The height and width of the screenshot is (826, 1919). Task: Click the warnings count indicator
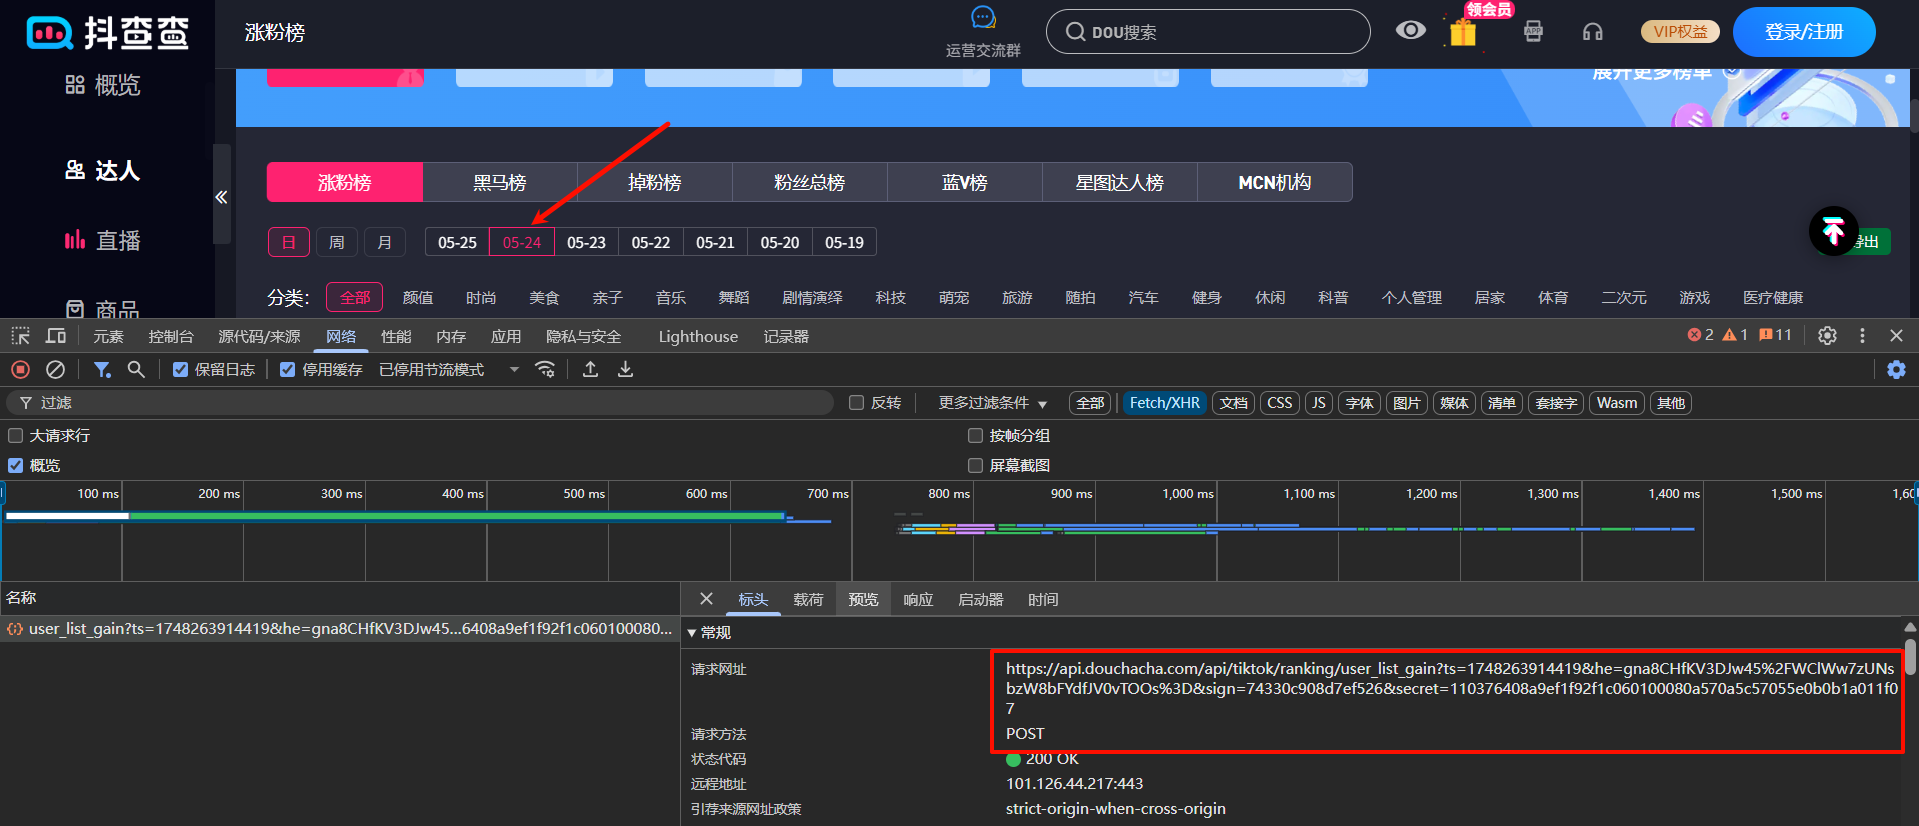(1736, 335)
